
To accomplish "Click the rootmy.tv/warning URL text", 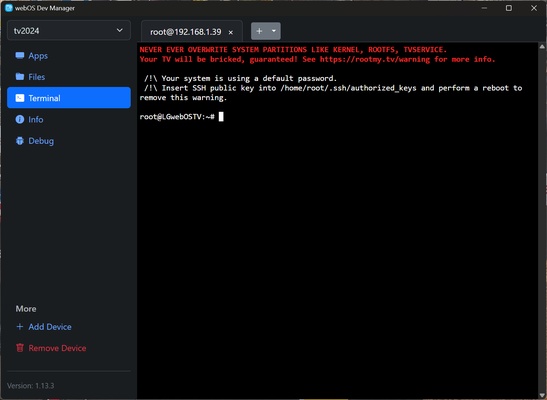I will 375,59.
